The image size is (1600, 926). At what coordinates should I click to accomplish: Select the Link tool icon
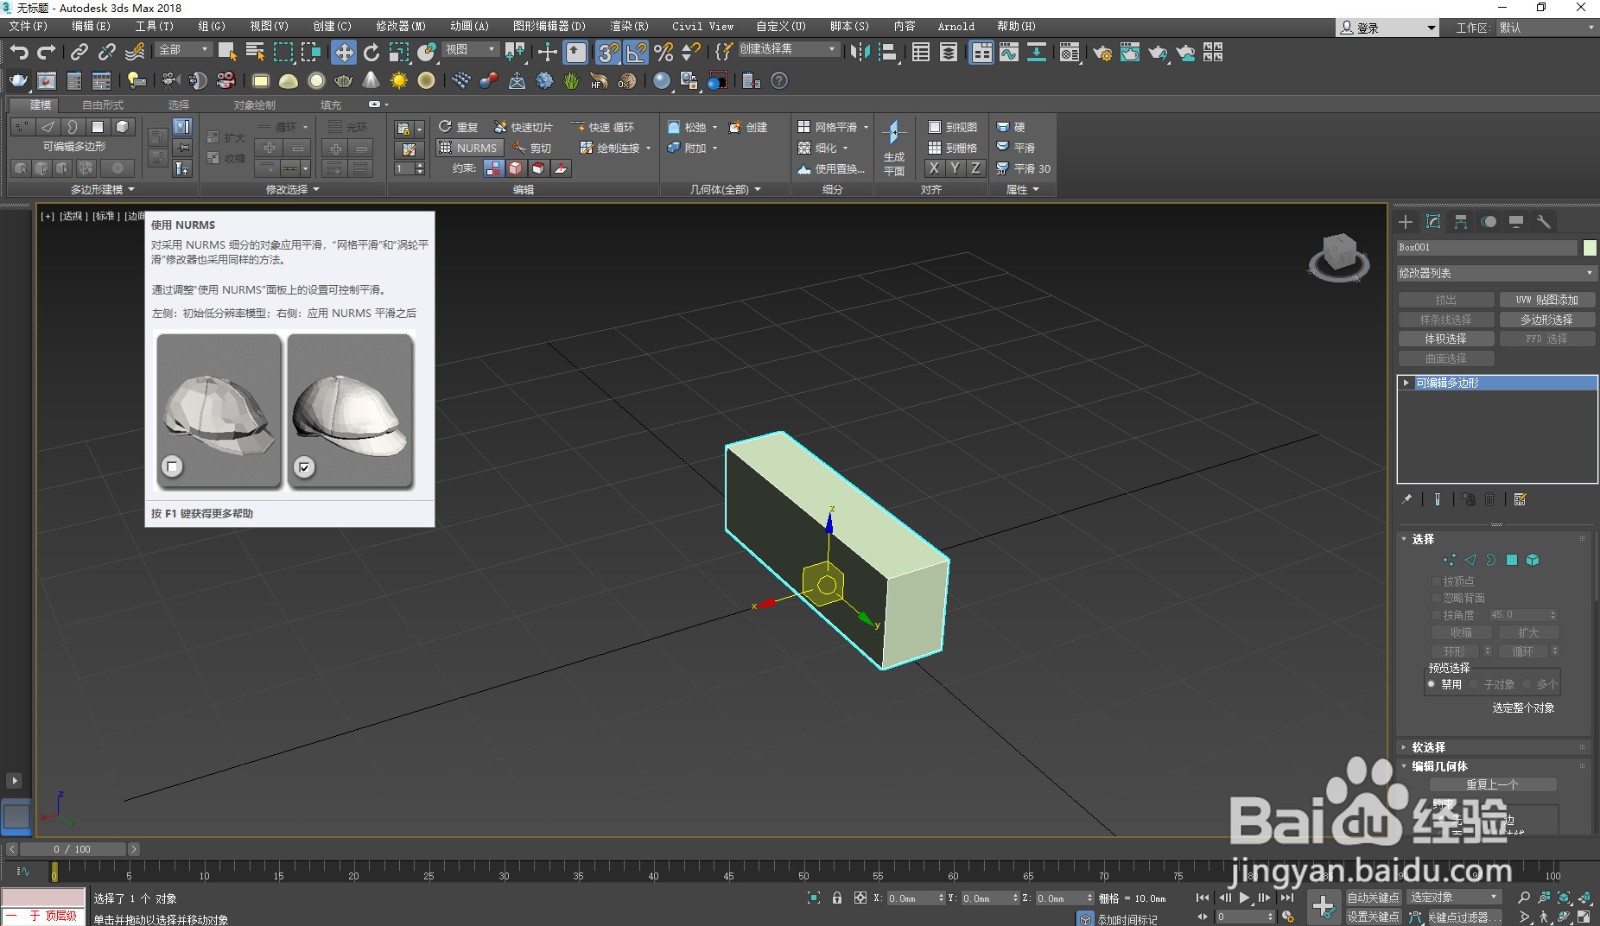(x=80, y=52)
